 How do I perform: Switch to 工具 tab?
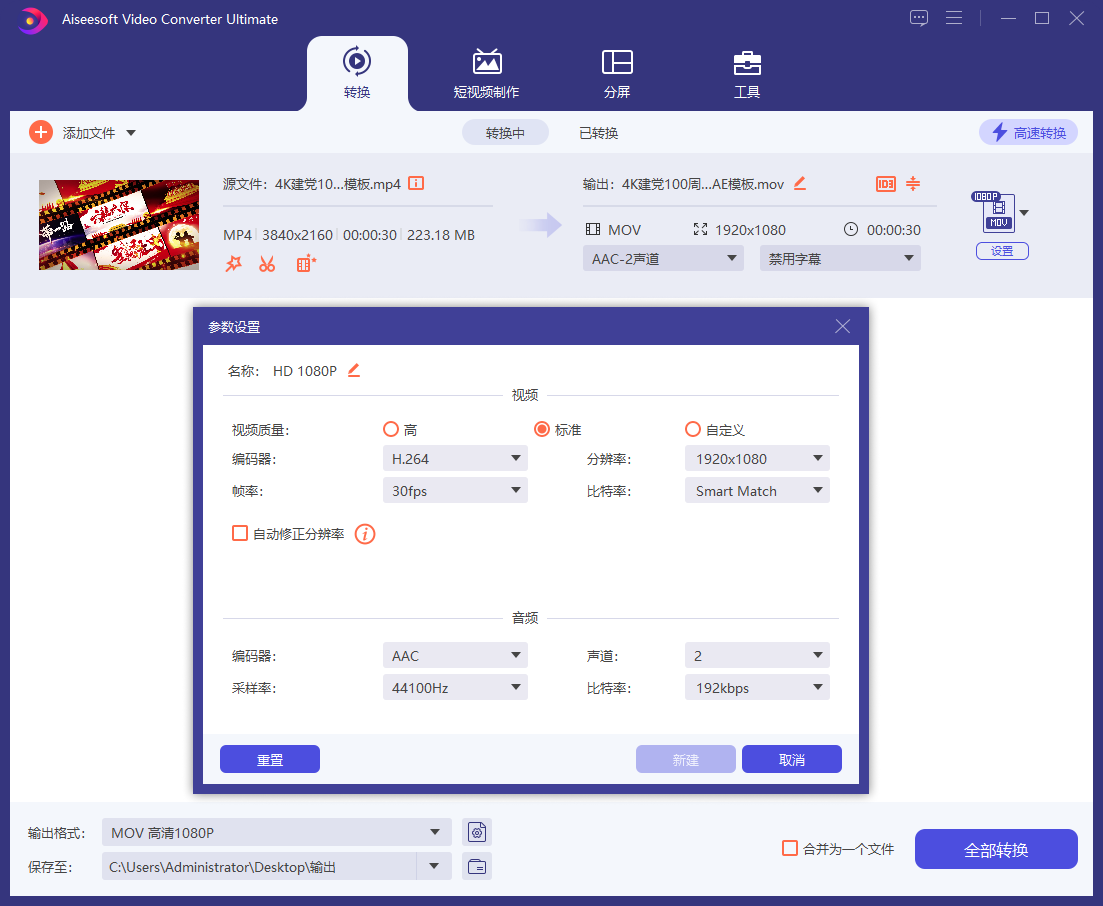coord(747,74)
